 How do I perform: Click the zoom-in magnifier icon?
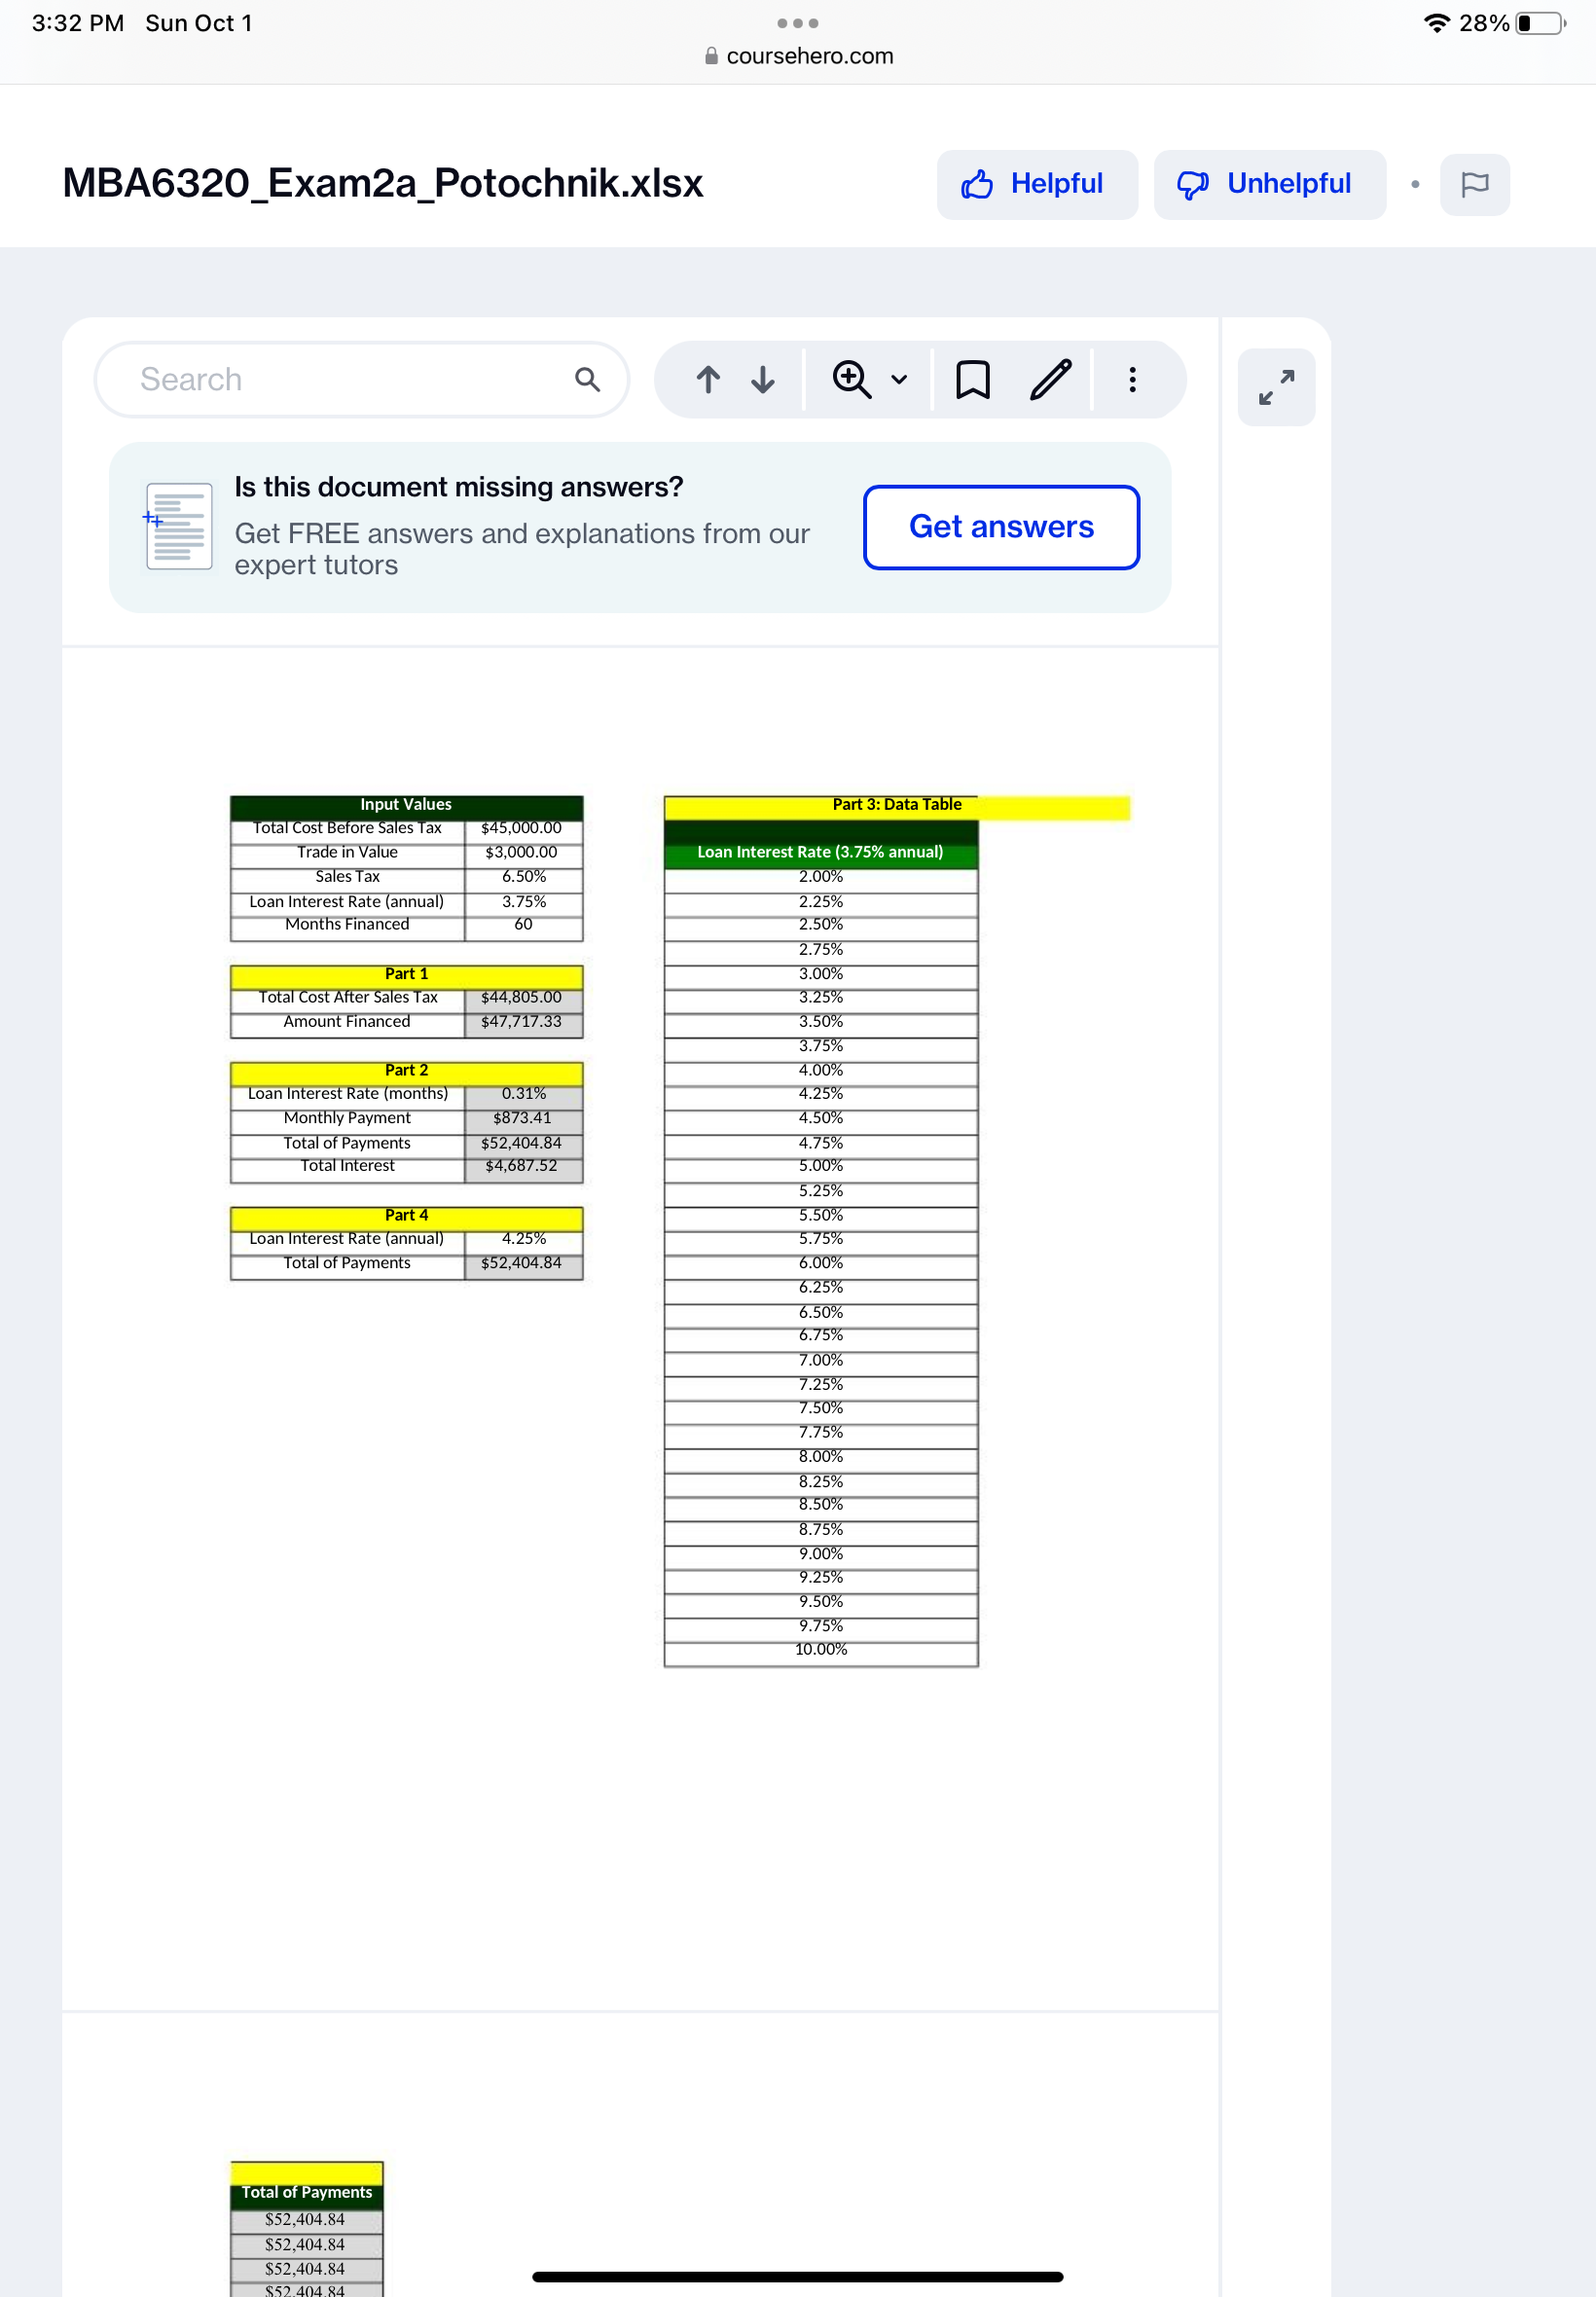(x=851, y=379)
